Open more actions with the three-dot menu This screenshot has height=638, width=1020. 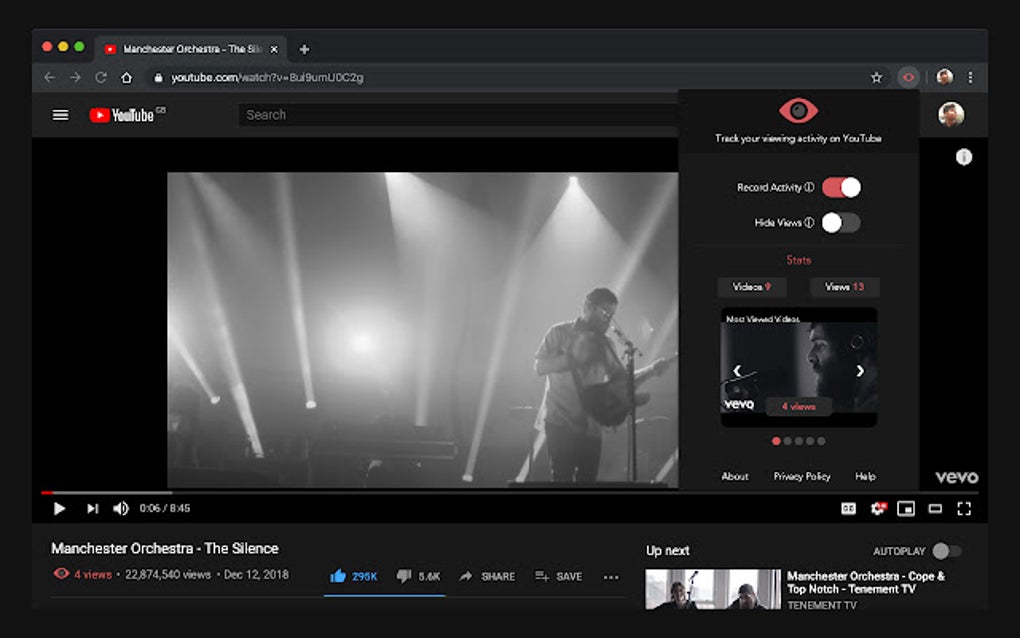coord(611,576)
